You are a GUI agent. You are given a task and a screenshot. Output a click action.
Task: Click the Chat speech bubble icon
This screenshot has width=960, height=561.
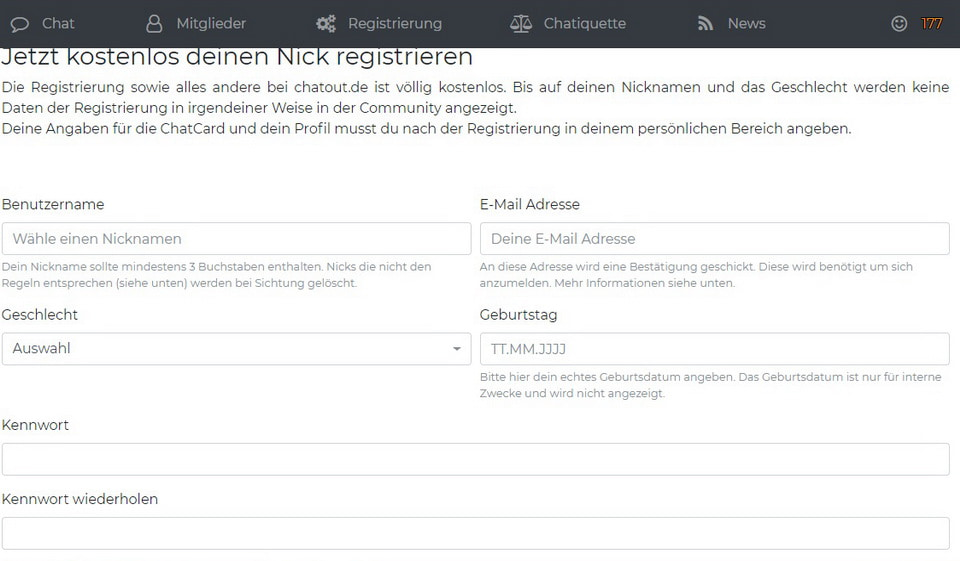coord(19,23)
